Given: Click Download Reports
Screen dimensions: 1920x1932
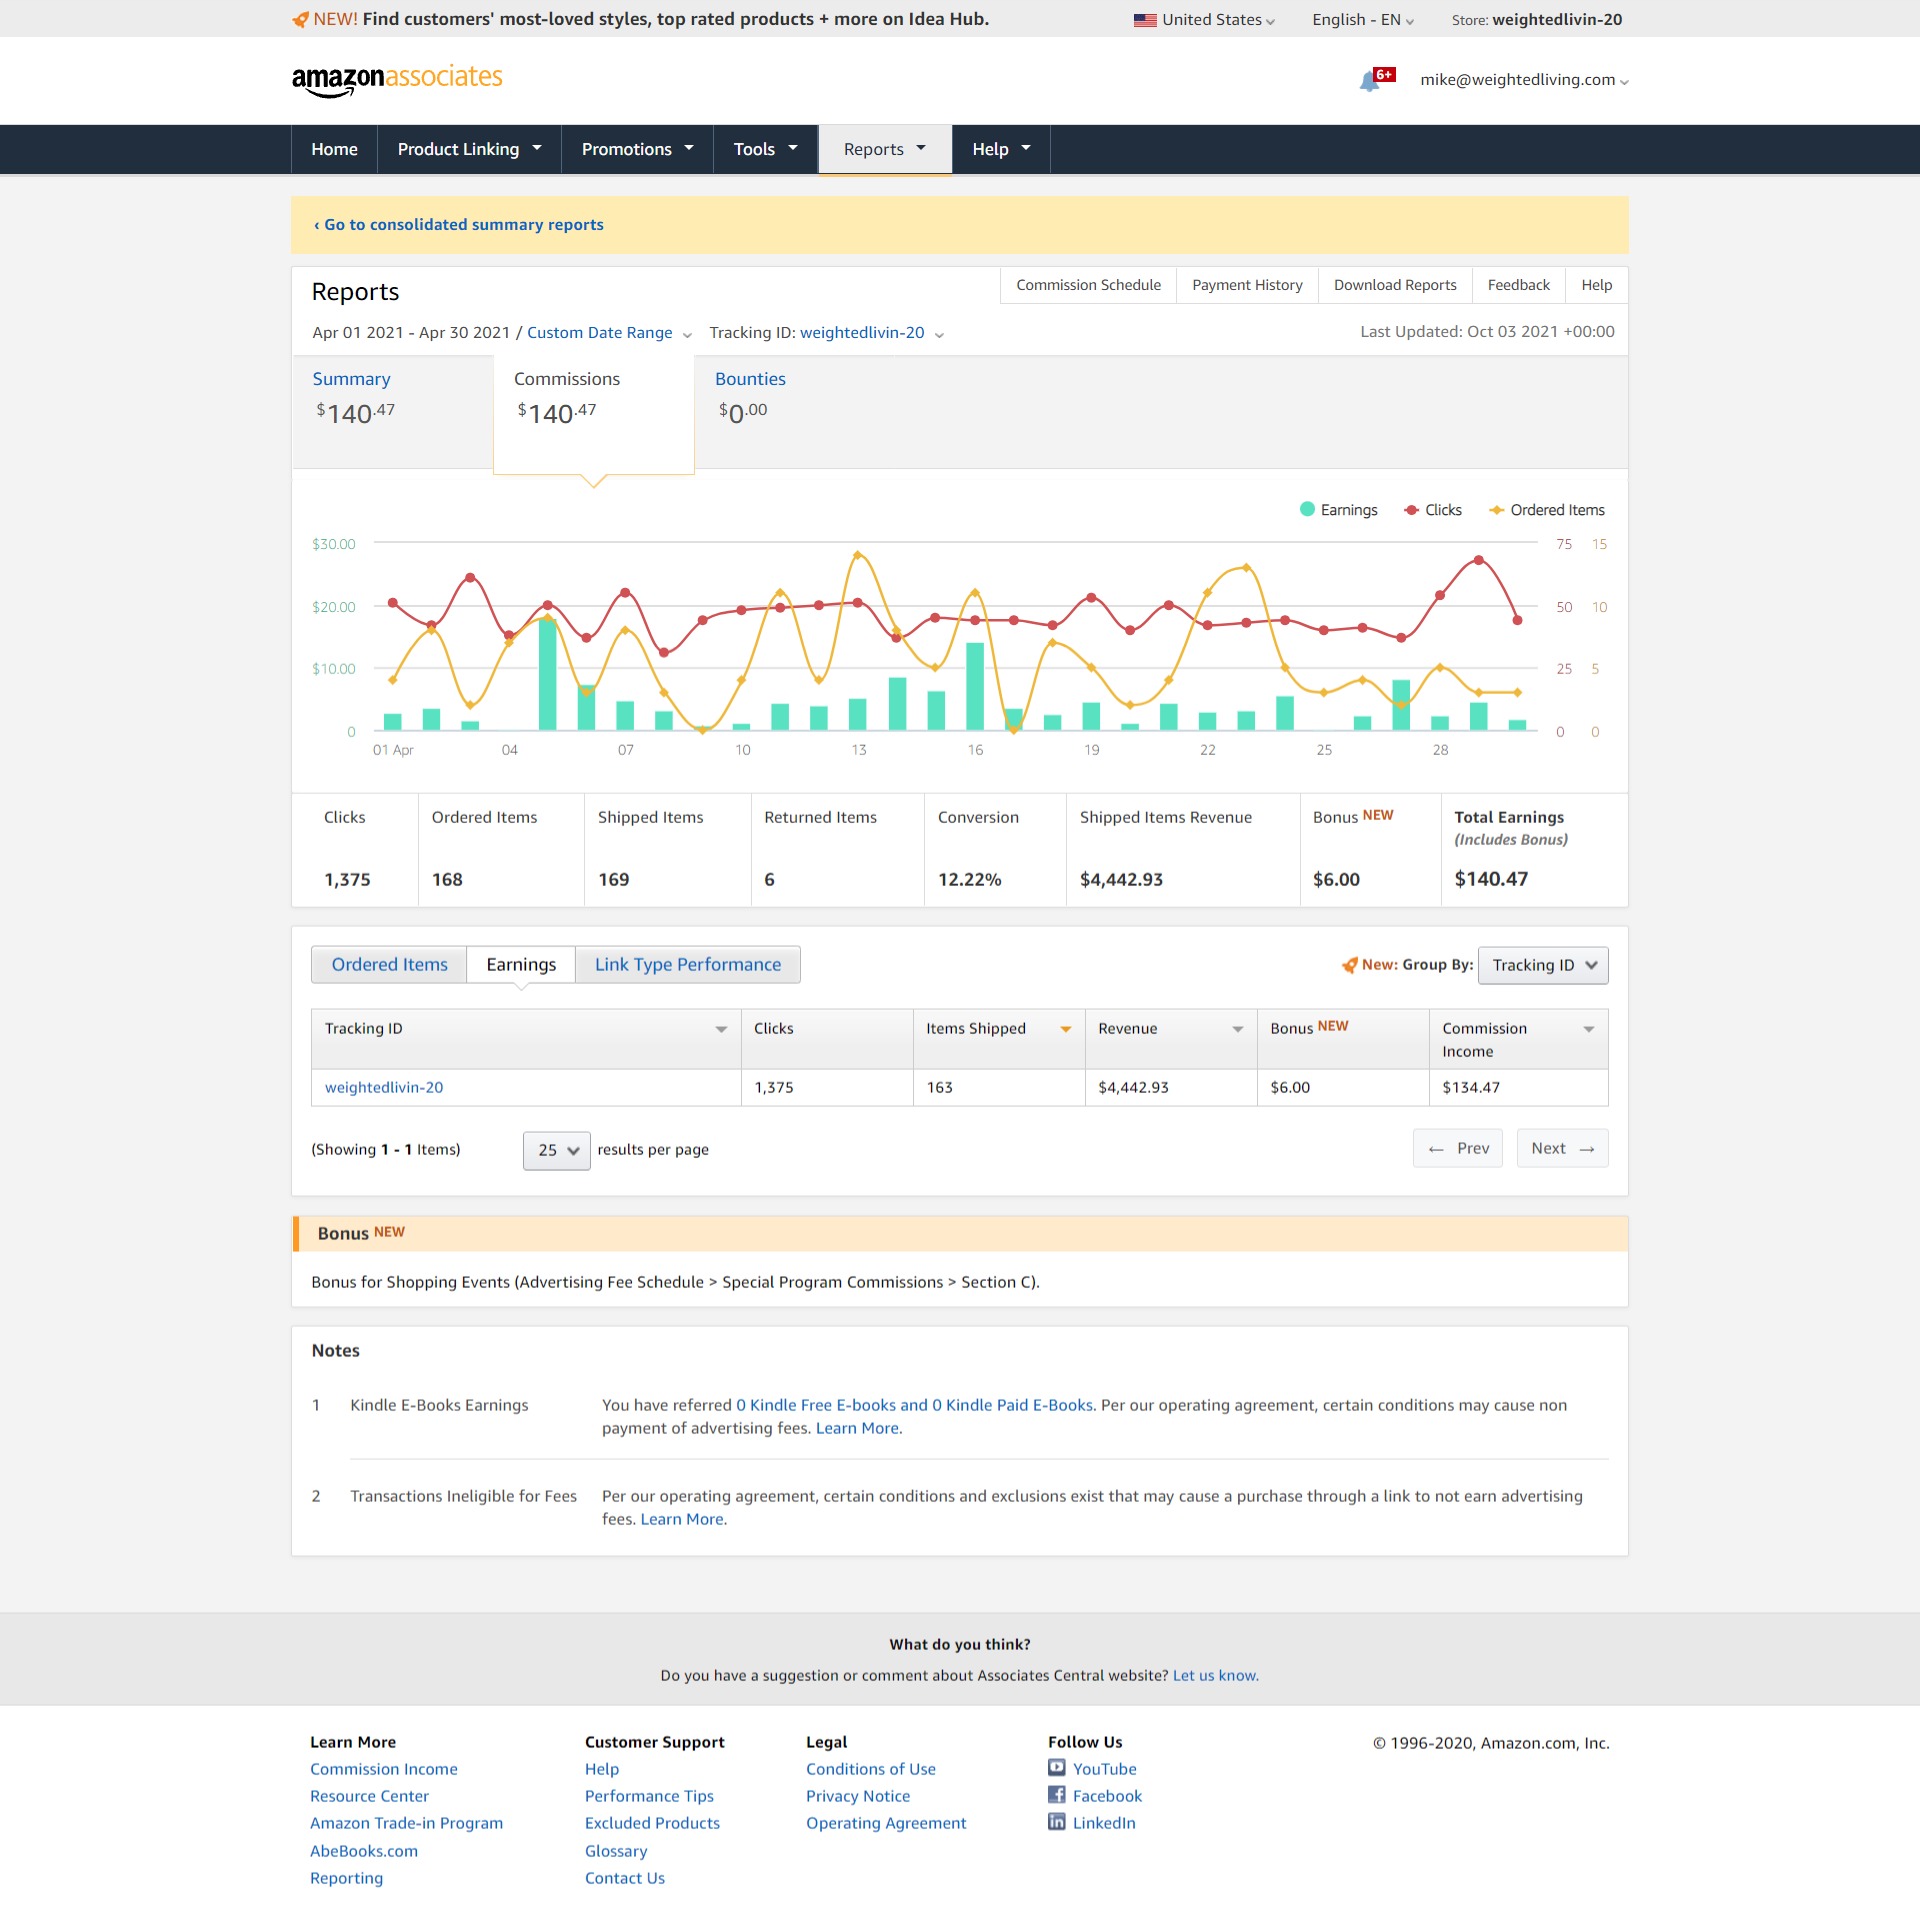Looking at the screenshot, I should point(1395,285).
